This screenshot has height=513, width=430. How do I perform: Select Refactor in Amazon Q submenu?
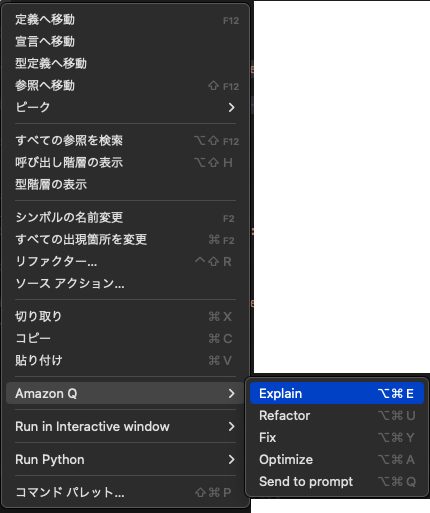(x=337, y=416)
